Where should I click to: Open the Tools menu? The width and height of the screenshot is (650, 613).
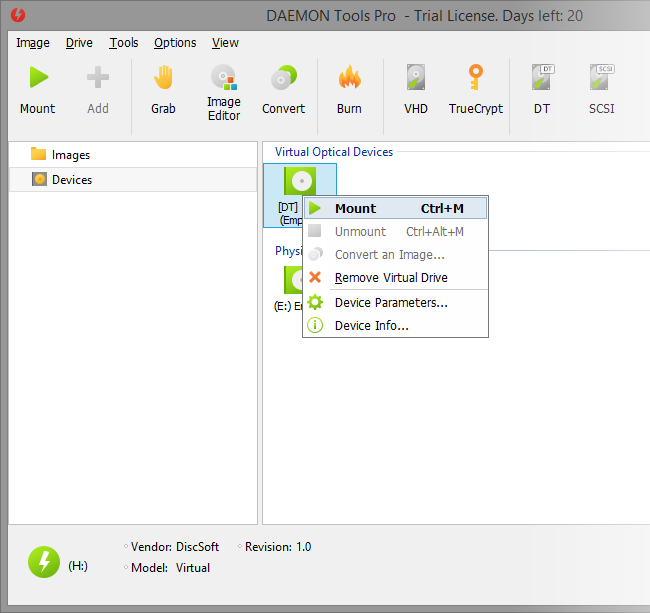[124, 43]
